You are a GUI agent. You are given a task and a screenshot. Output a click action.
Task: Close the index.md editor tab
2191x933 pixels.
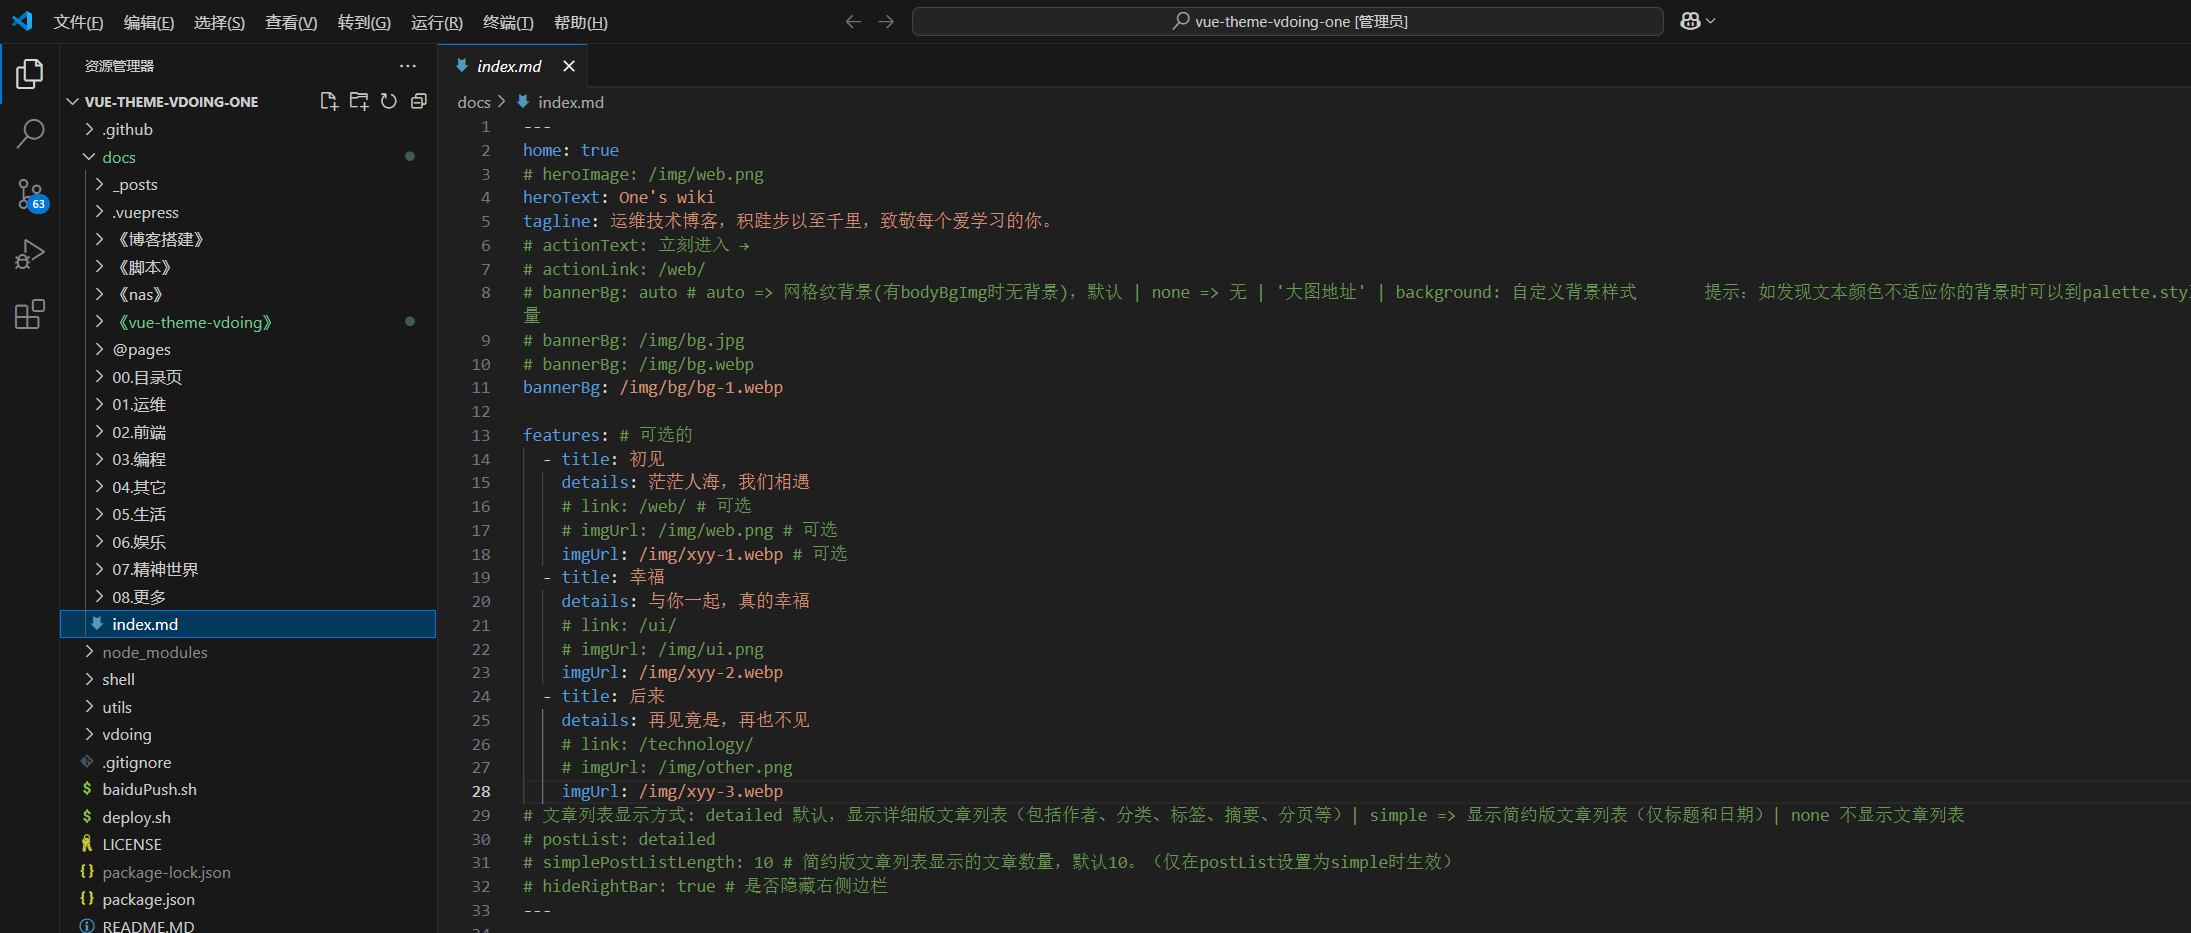tap(569, 66)
